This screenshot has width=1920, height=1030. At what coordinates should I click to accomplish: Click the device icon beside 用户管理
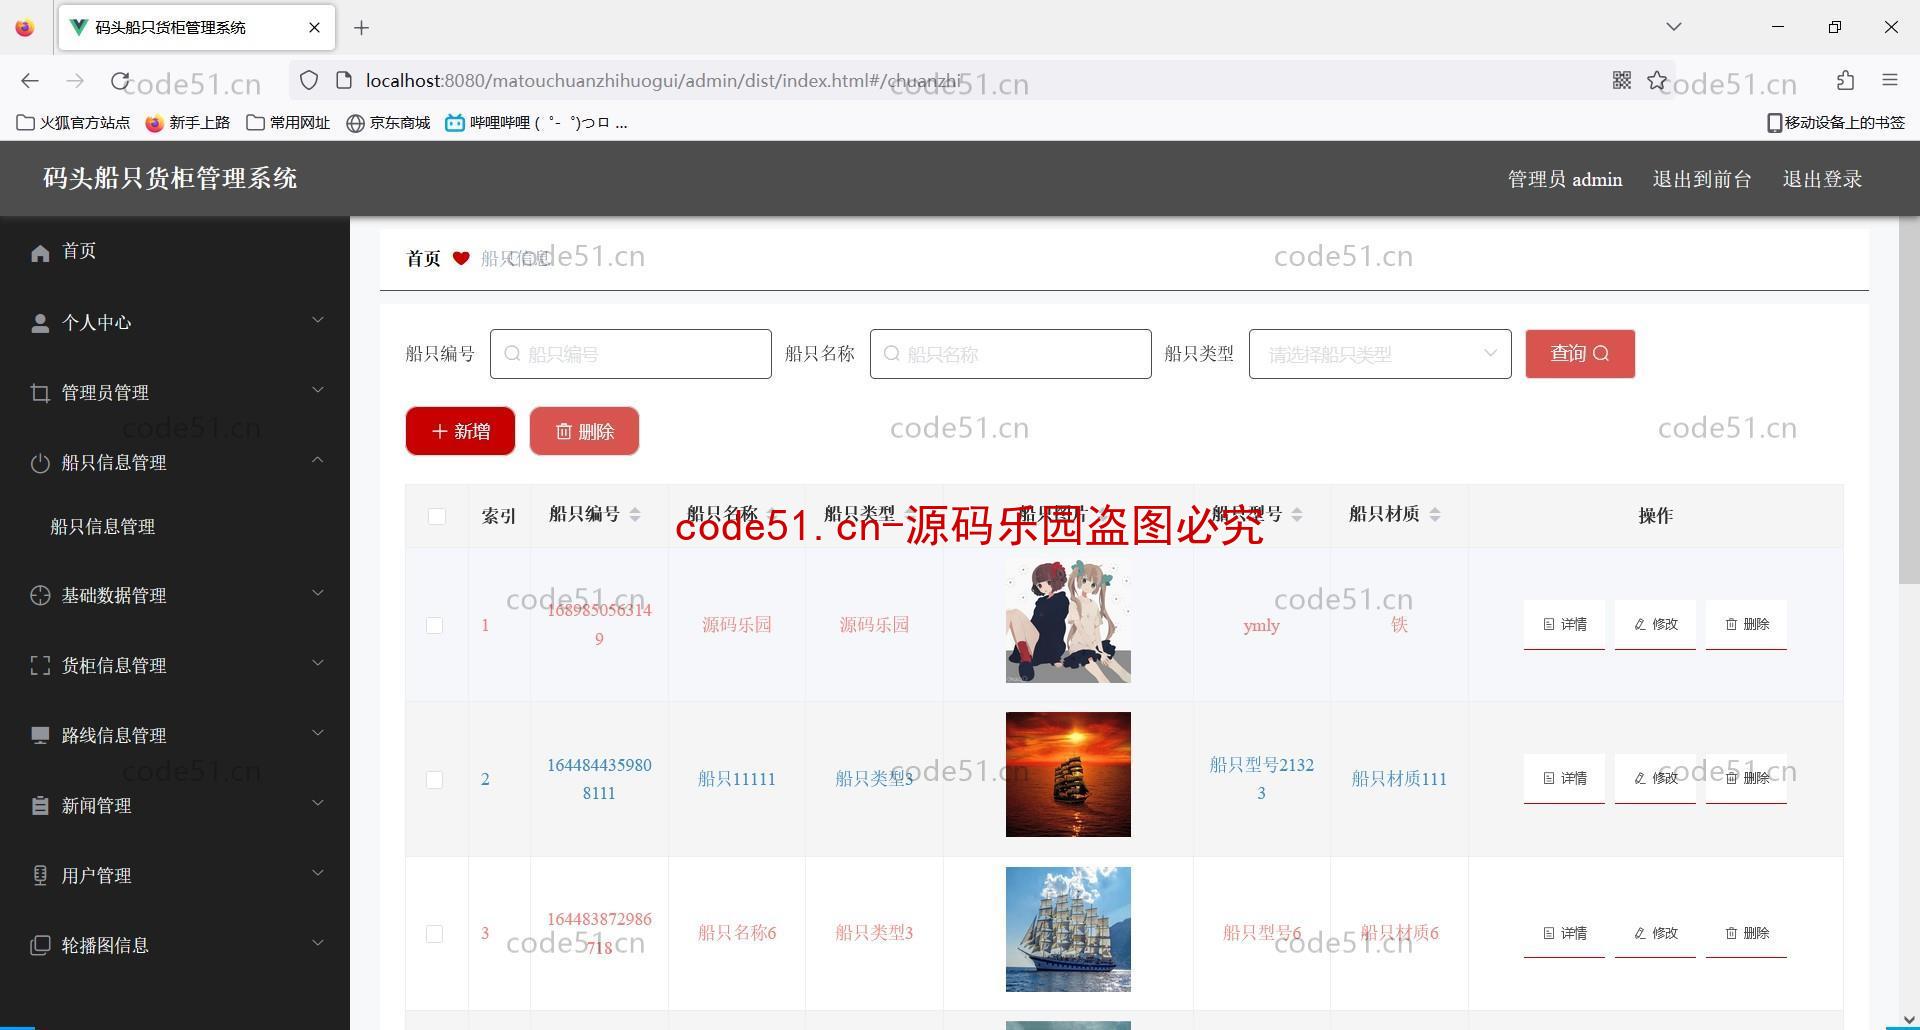click(40, 875)
